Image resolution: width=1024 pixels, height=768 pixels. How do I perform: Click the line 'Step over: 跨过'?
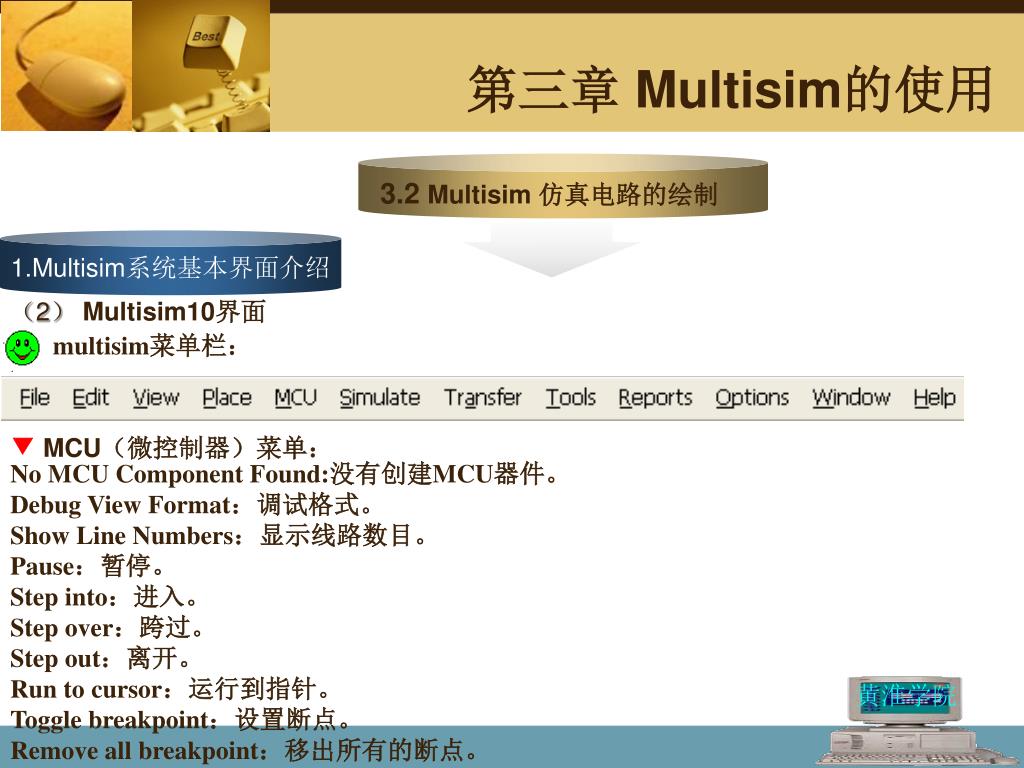(107, 628)
